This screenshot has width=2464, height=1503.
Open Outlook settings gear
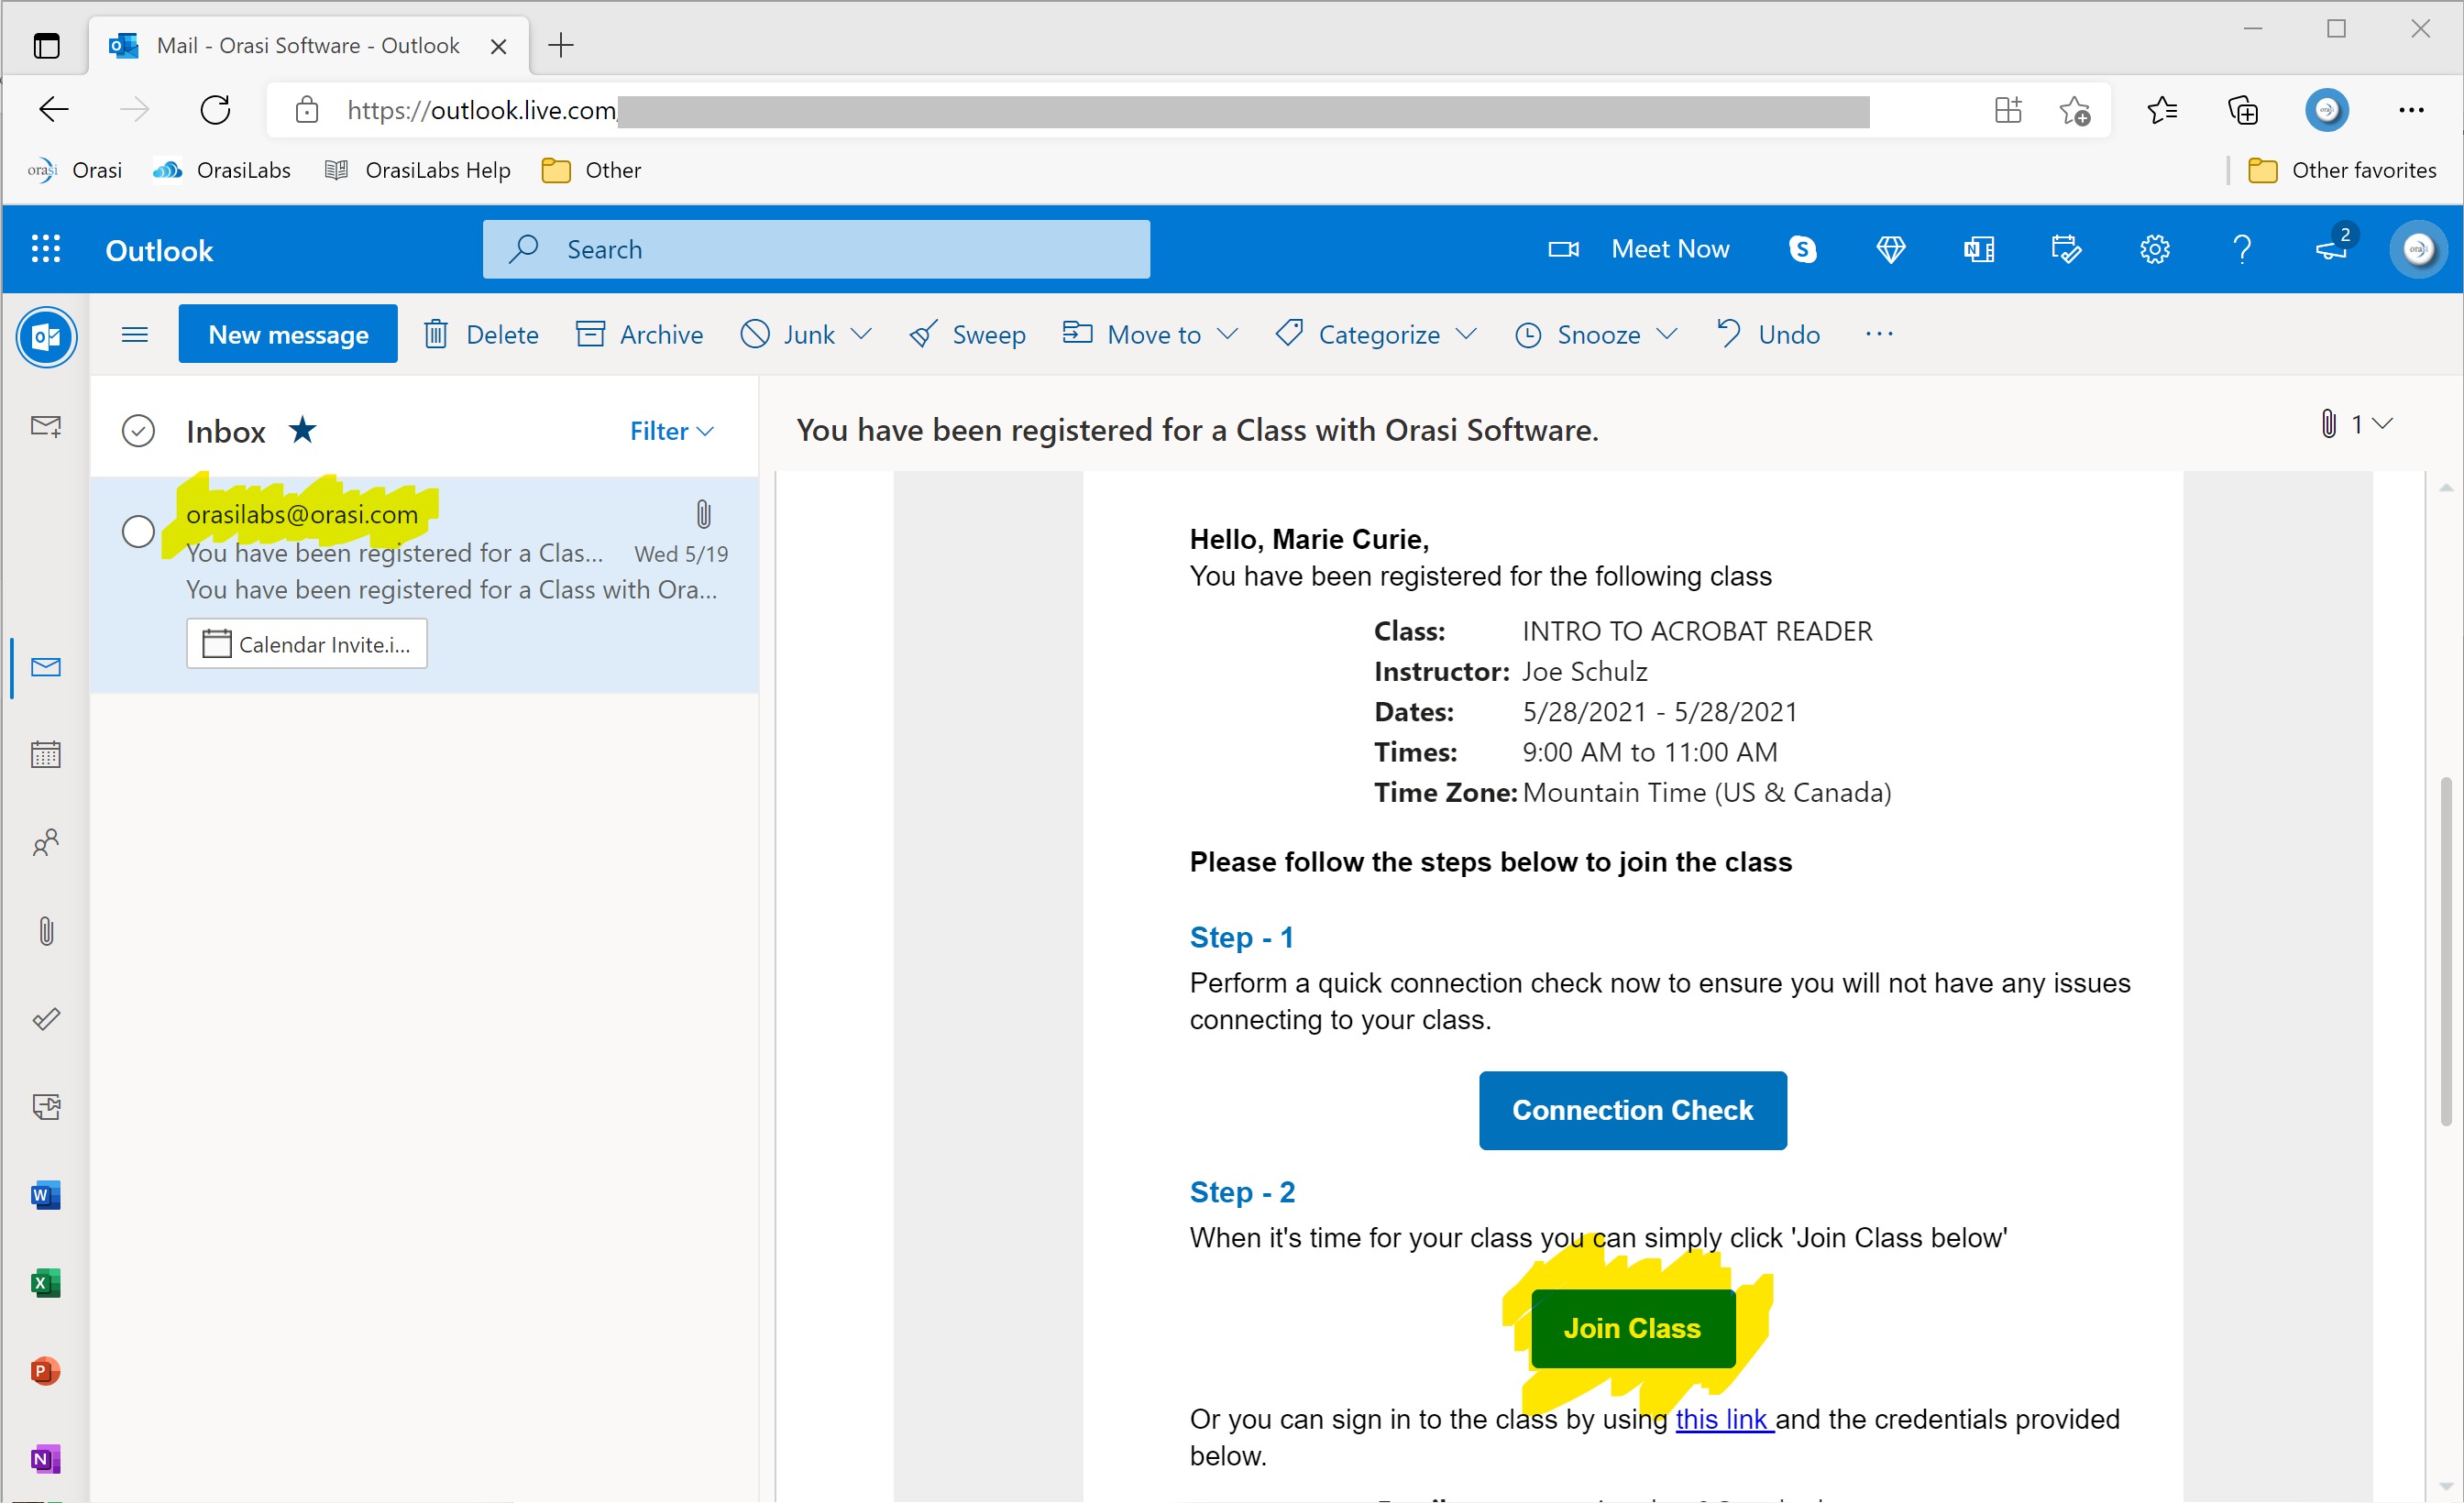(x=2154, y=249)
